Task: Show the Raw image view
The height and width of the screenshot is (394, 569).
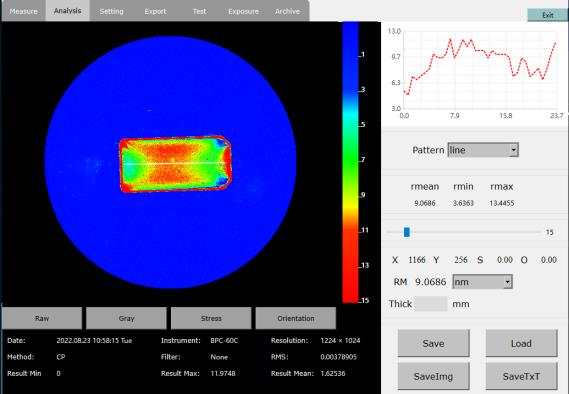Action: [x=42, y=318]
